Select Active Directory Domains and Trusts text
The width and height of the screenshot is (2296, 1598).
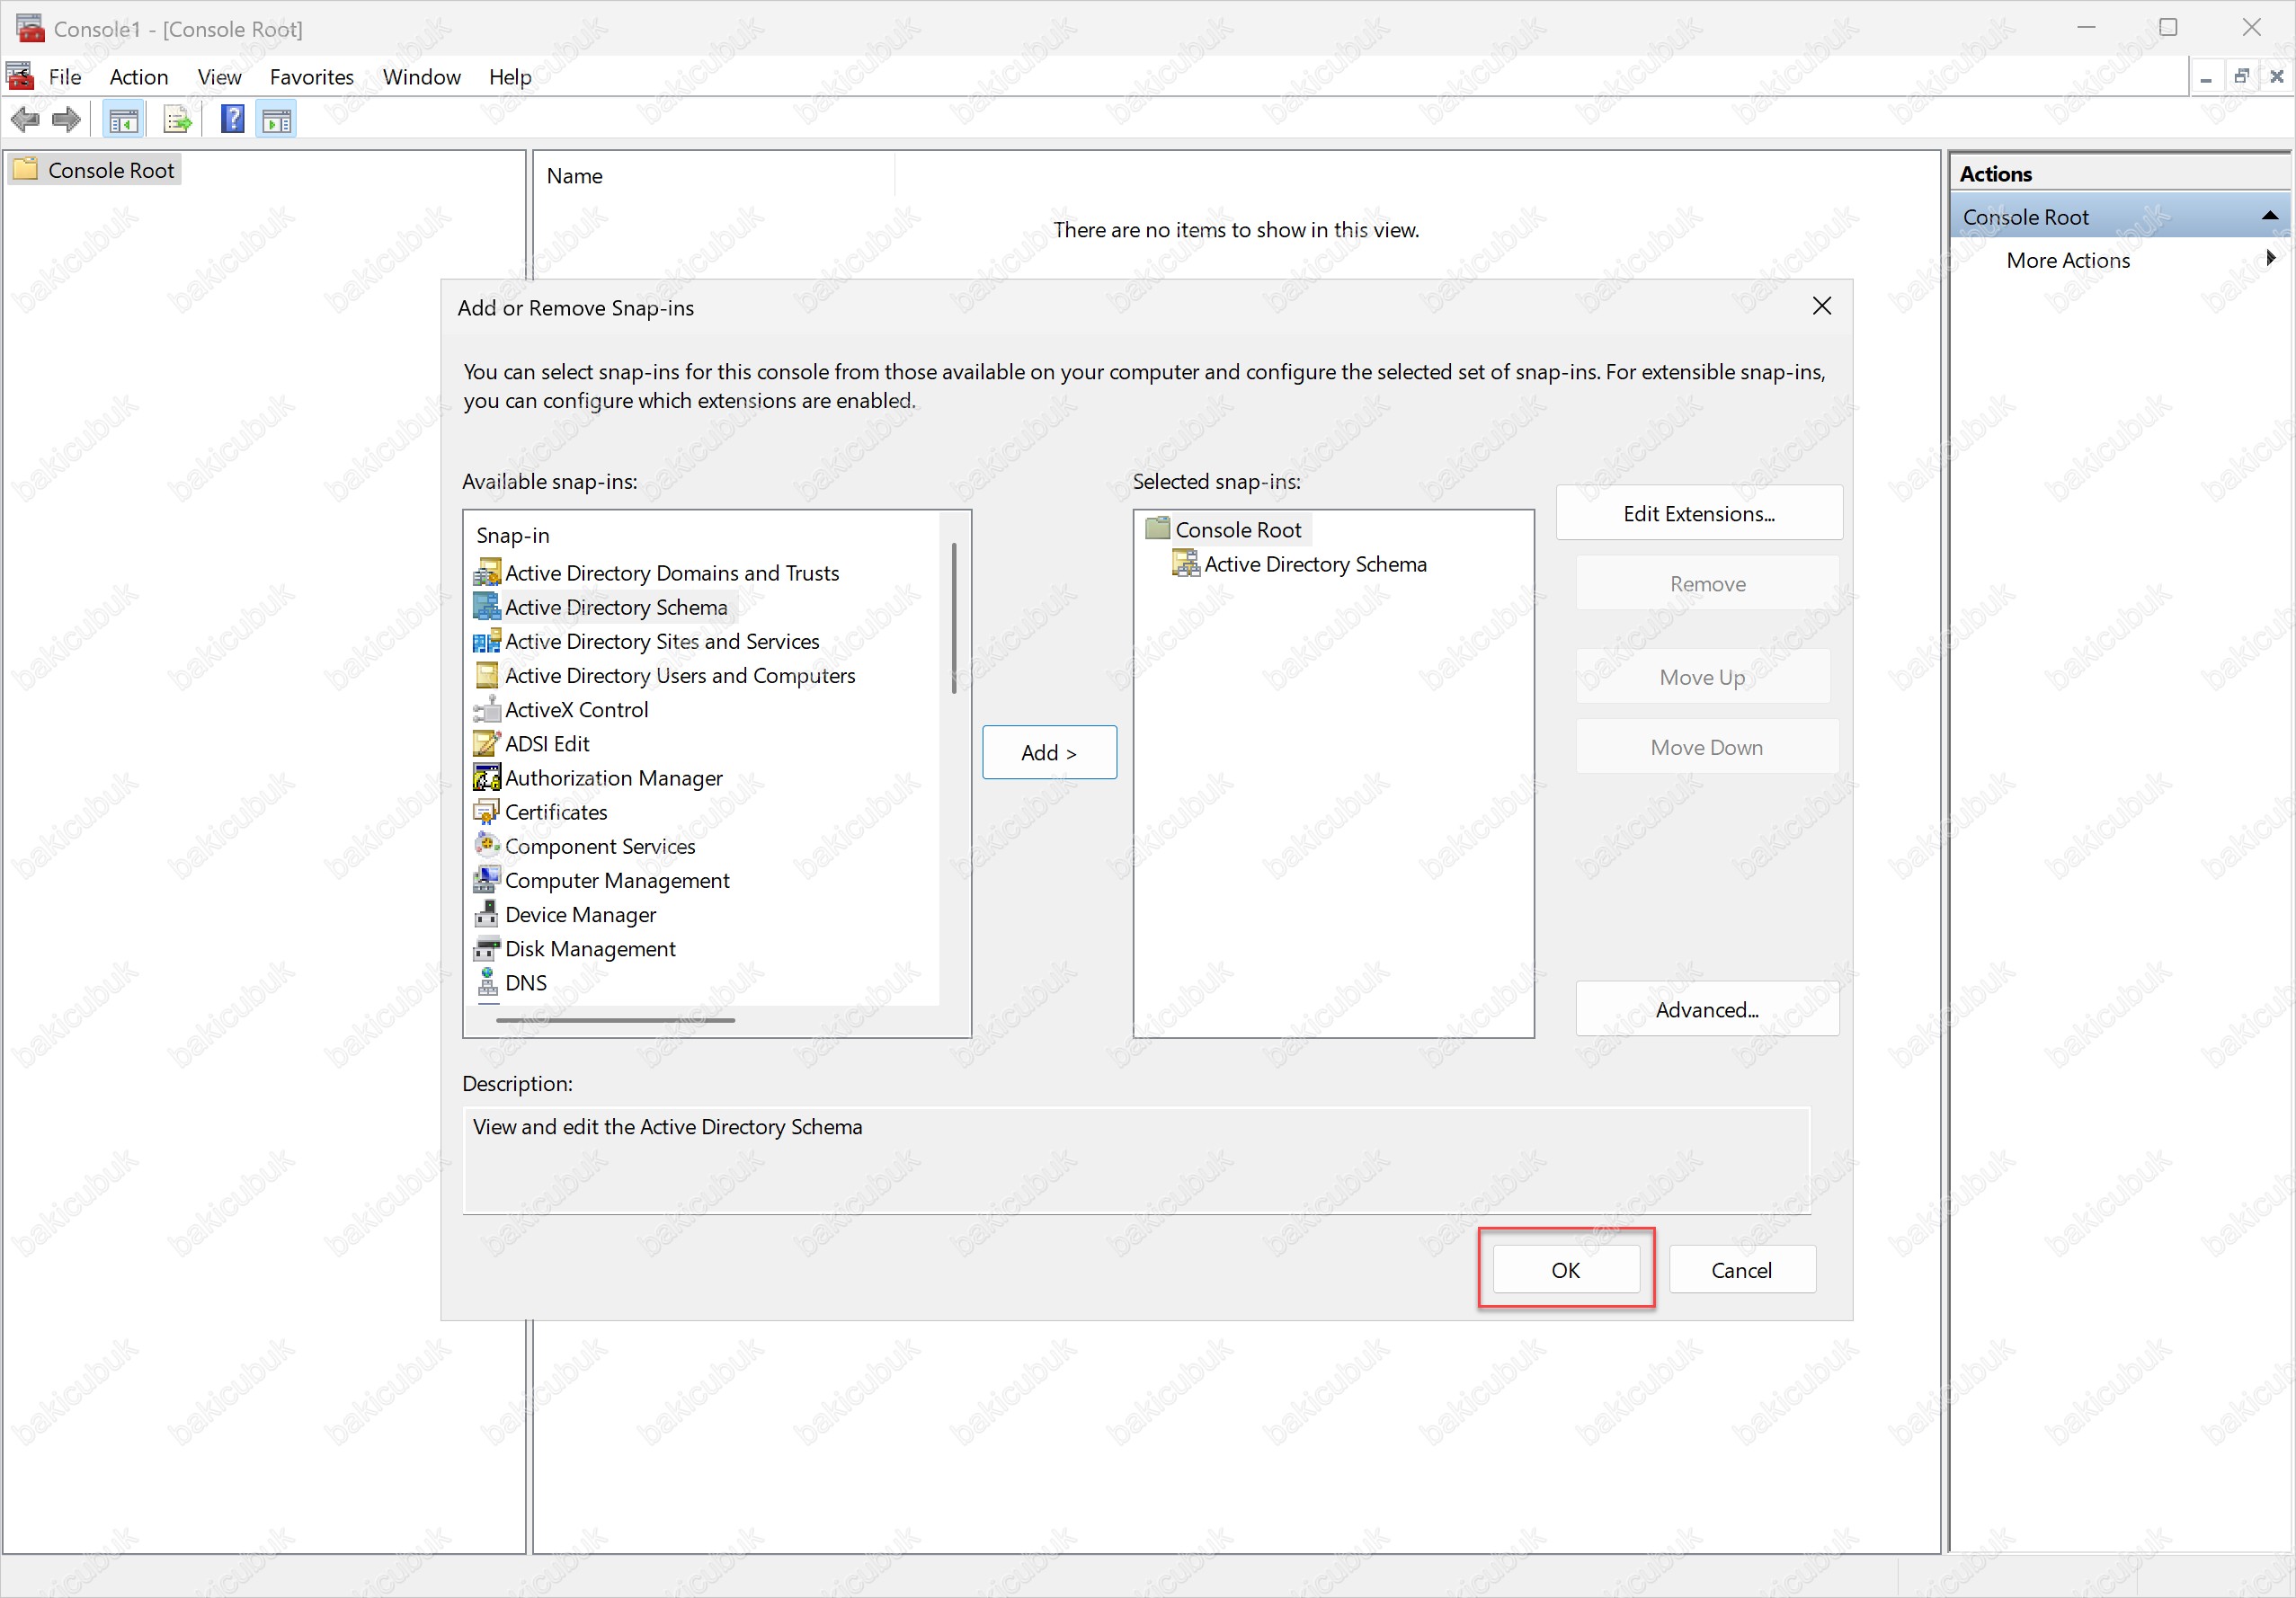pyautogui.click(x=672, y=573)
